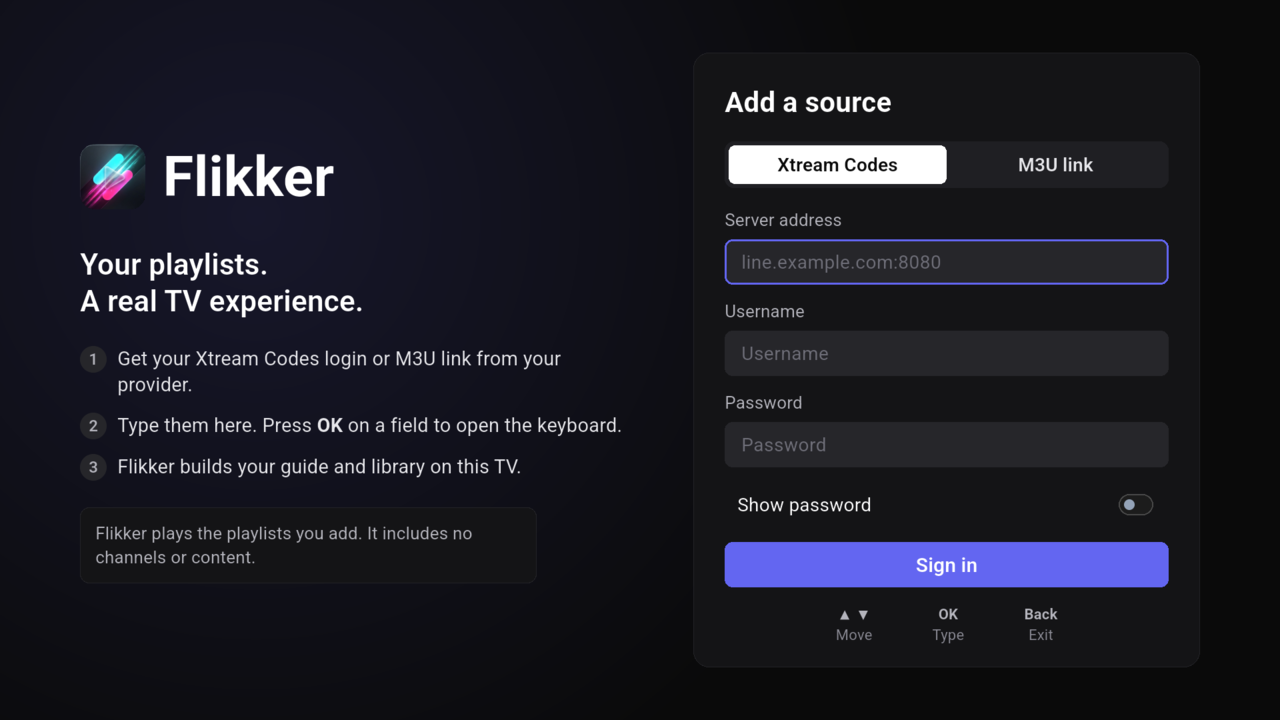
Task: Click the Flikker app logo icon
Action: pos(113,176)
